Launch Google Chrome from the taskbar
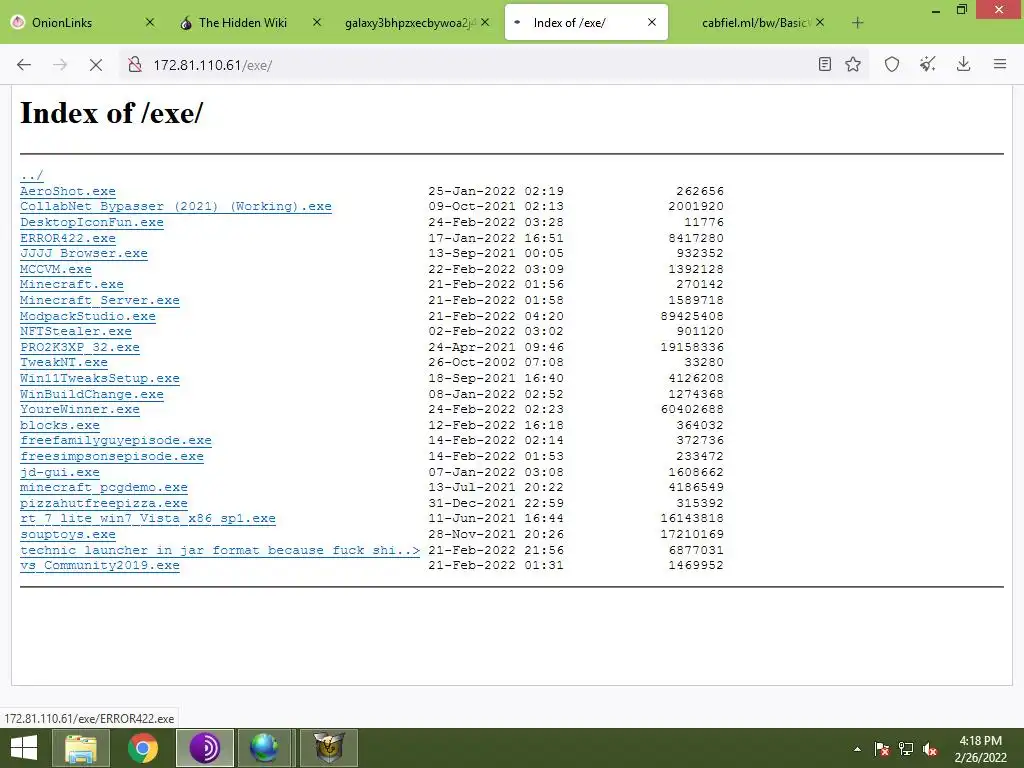The height and width of the screenshot is (768, 1024). click(x=143, y=748)
